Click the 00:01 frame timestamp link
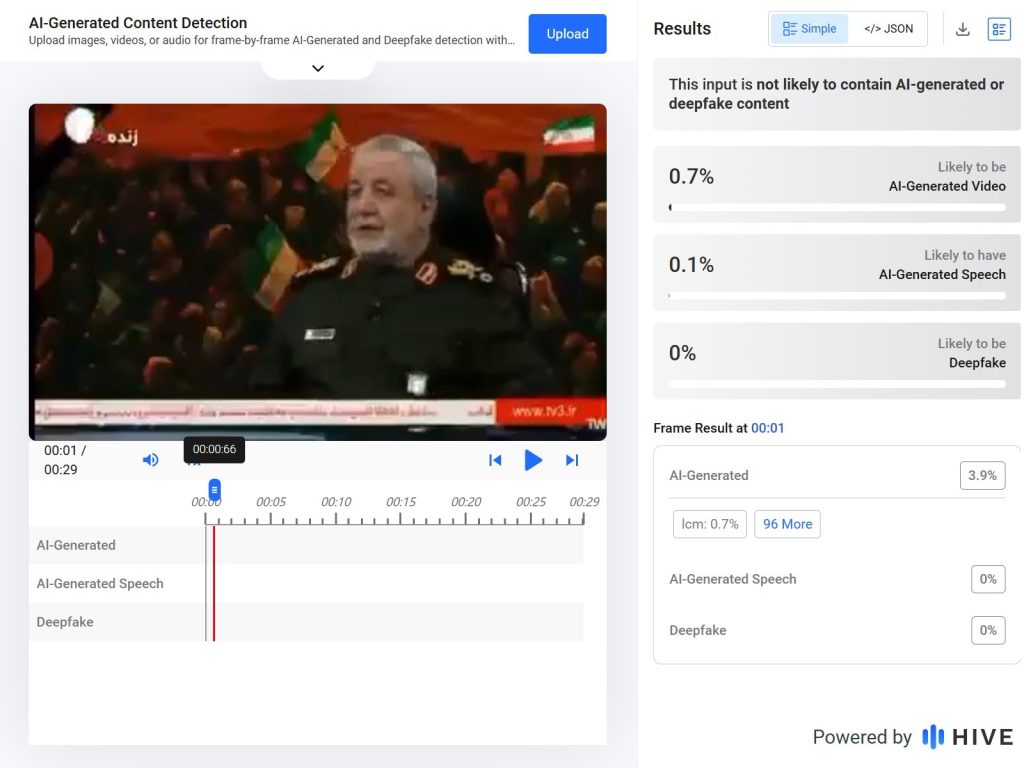The height and width of the screenshot is (768, 1024). [x=768, y=428]
